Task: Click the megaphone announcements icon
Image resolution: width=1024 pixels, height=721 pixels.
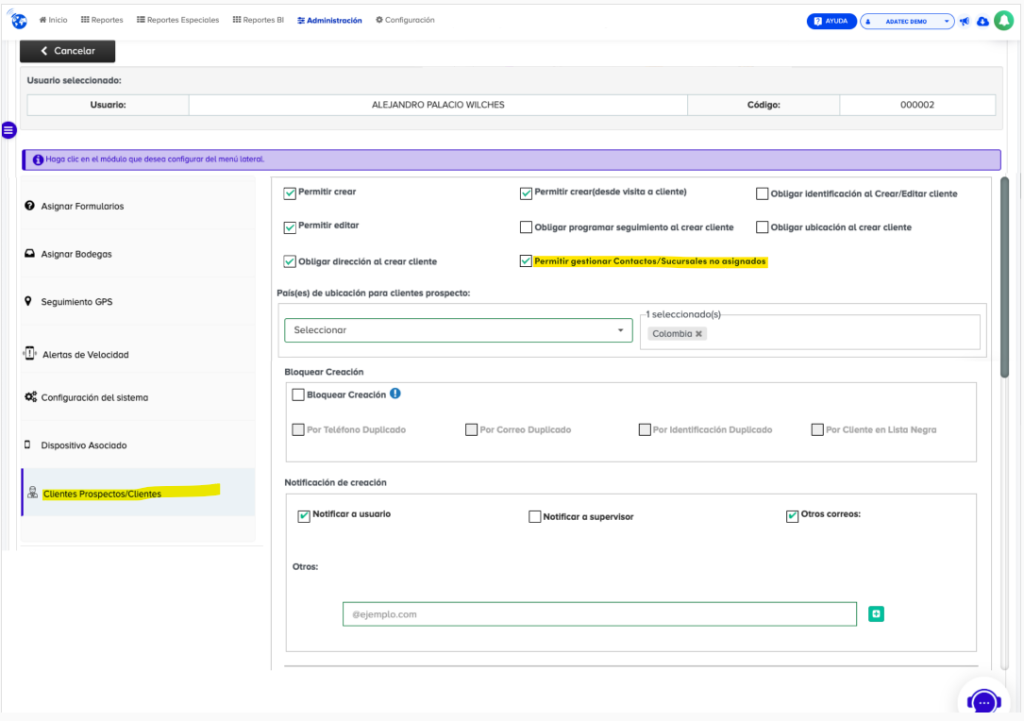Action: 965,22
